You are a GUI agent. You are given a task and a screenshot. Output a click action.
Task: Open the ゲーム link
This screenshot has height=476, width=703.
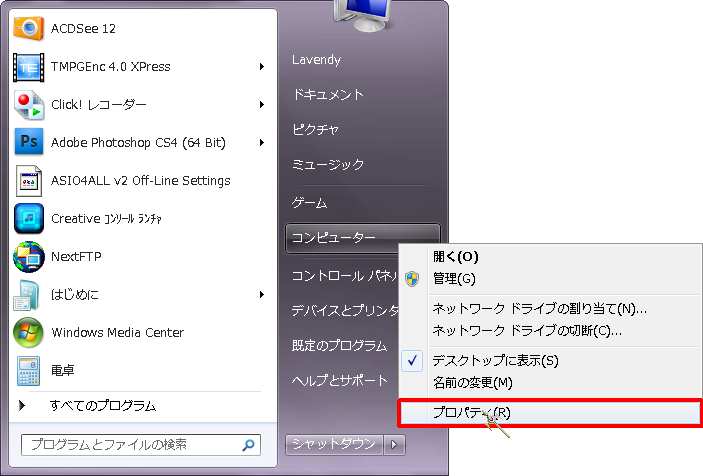(x=309, y=203)
